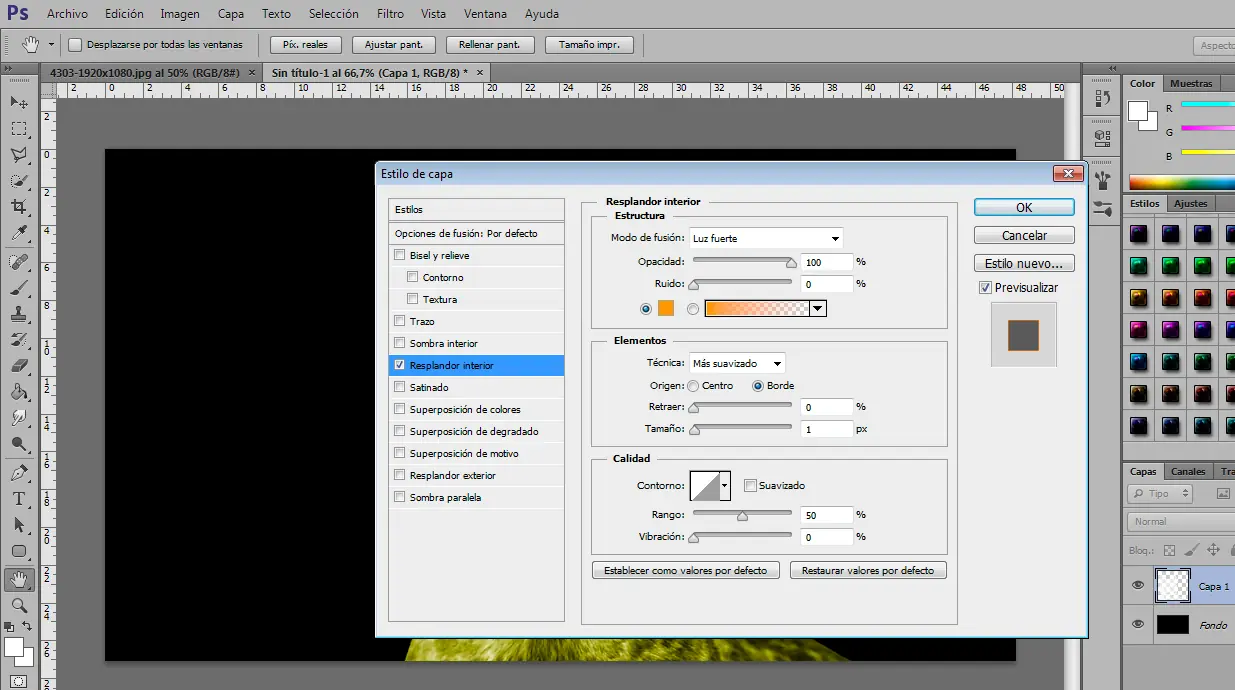
Task: Select the Pen tool
Action: coord(19,473)
